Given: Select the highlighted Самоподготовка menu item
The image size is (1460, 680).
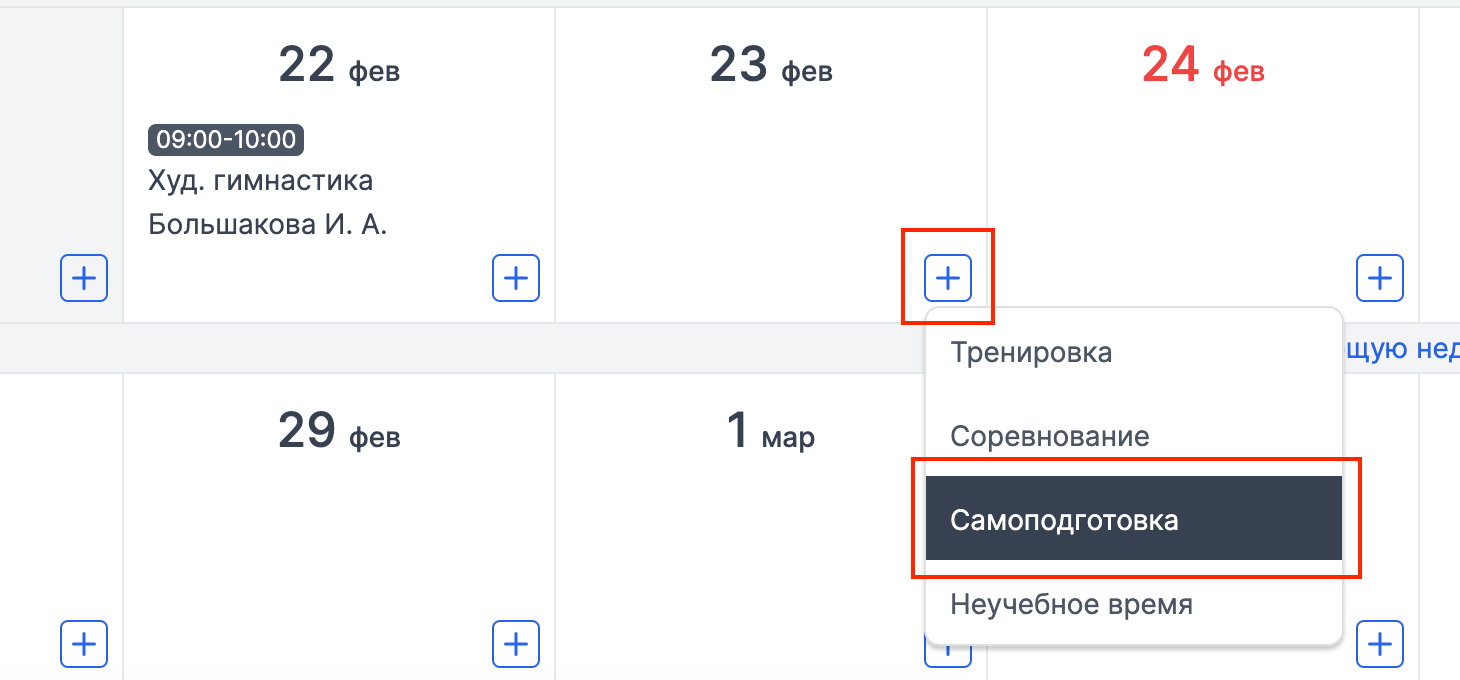Looking at the screenshot, I should pyautogui.click(x=1134, y=518).
